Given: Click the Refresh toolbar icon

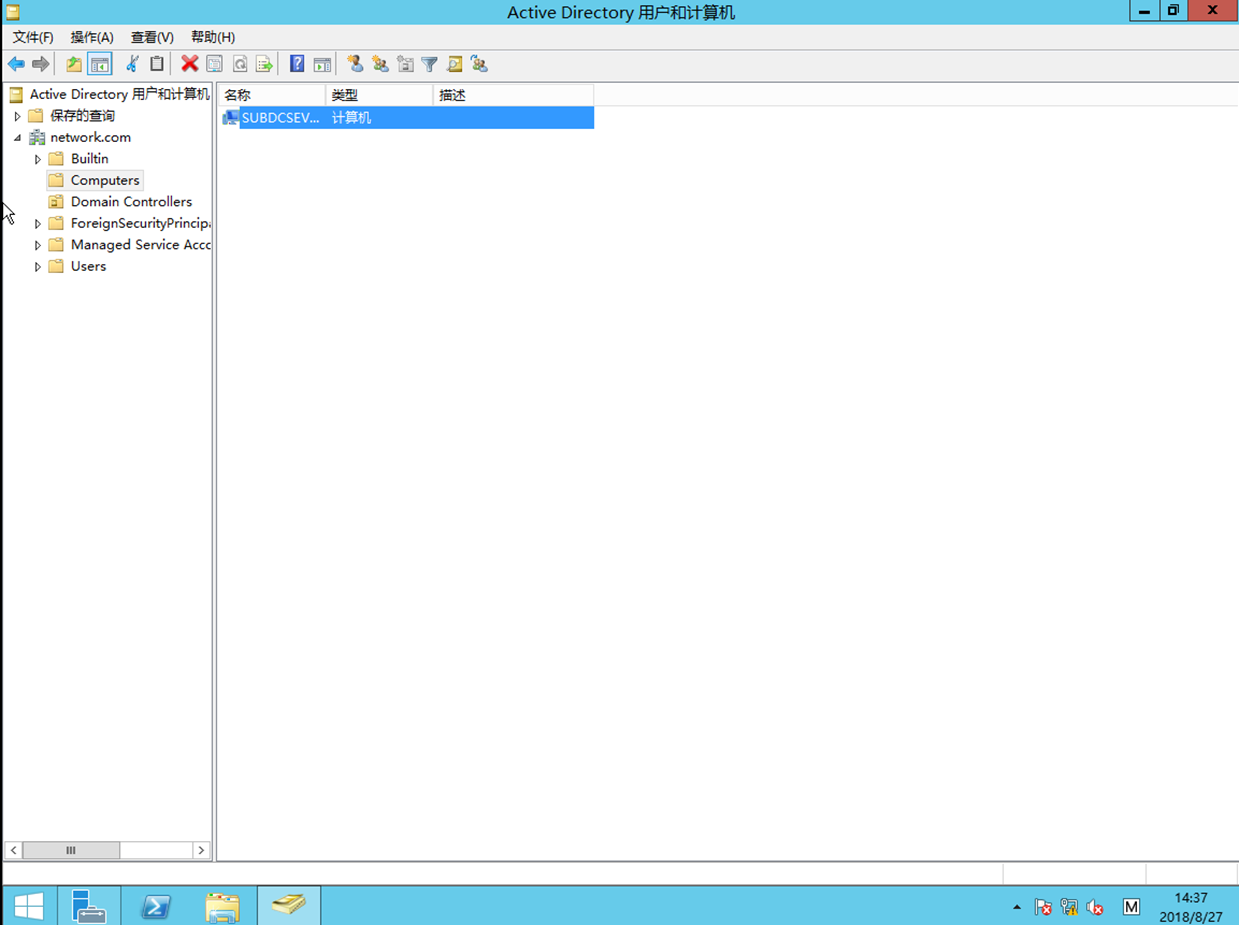Looking at the screenshot, I should click(240, 64).
